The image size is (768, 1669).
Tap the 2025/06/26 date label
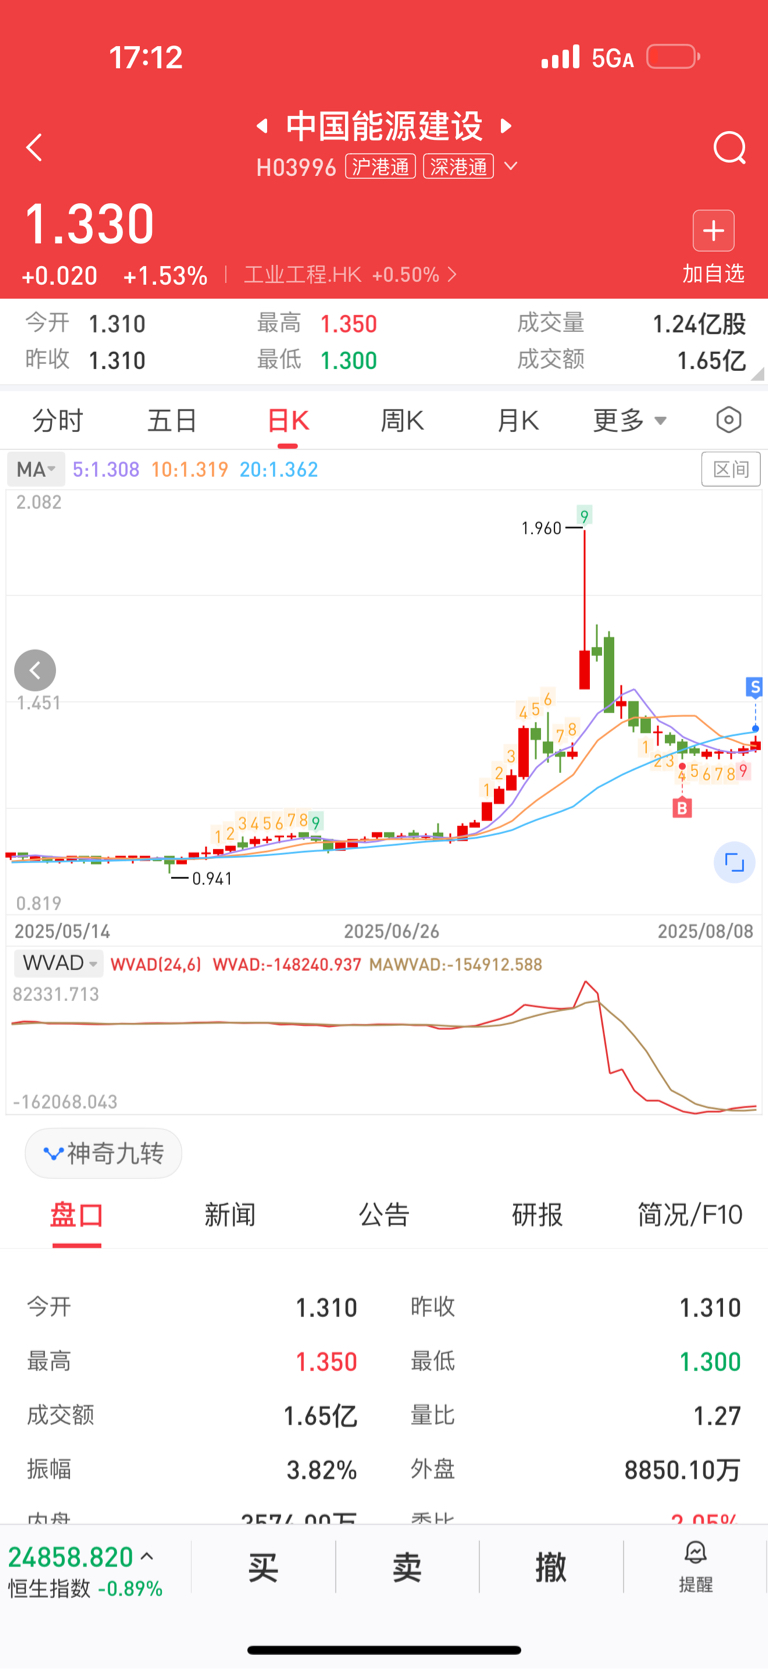coord(392,931)
